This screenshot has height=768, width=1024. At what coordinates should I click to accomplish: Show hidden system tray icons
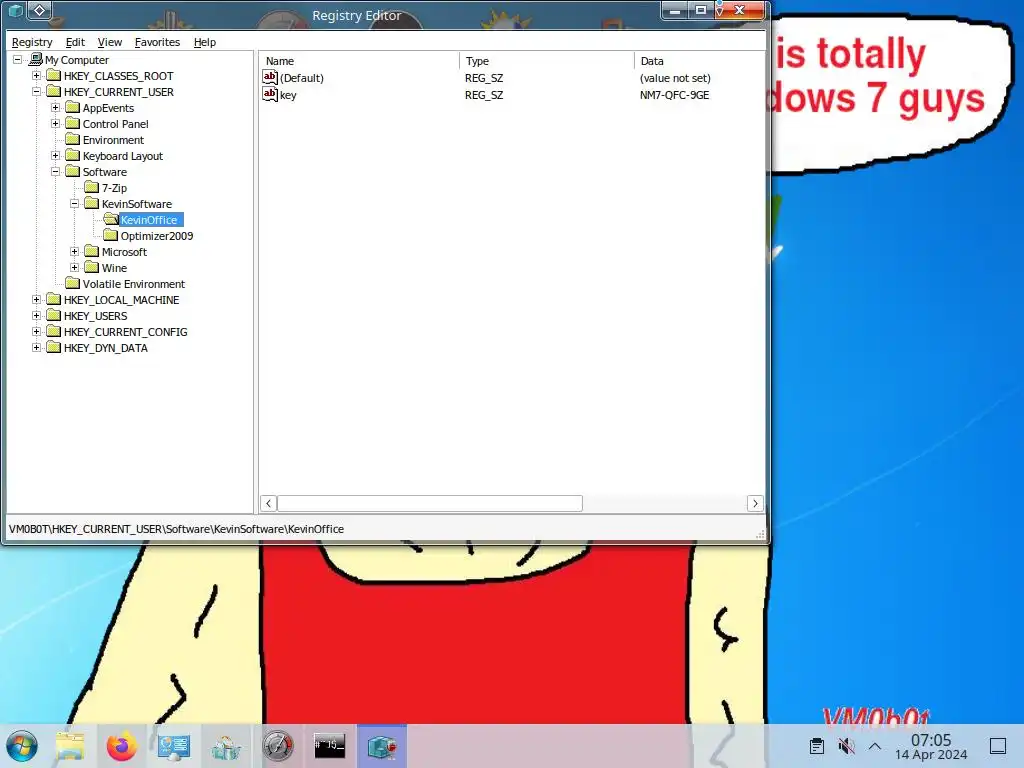pyautogui.click(x=875, y=746)
